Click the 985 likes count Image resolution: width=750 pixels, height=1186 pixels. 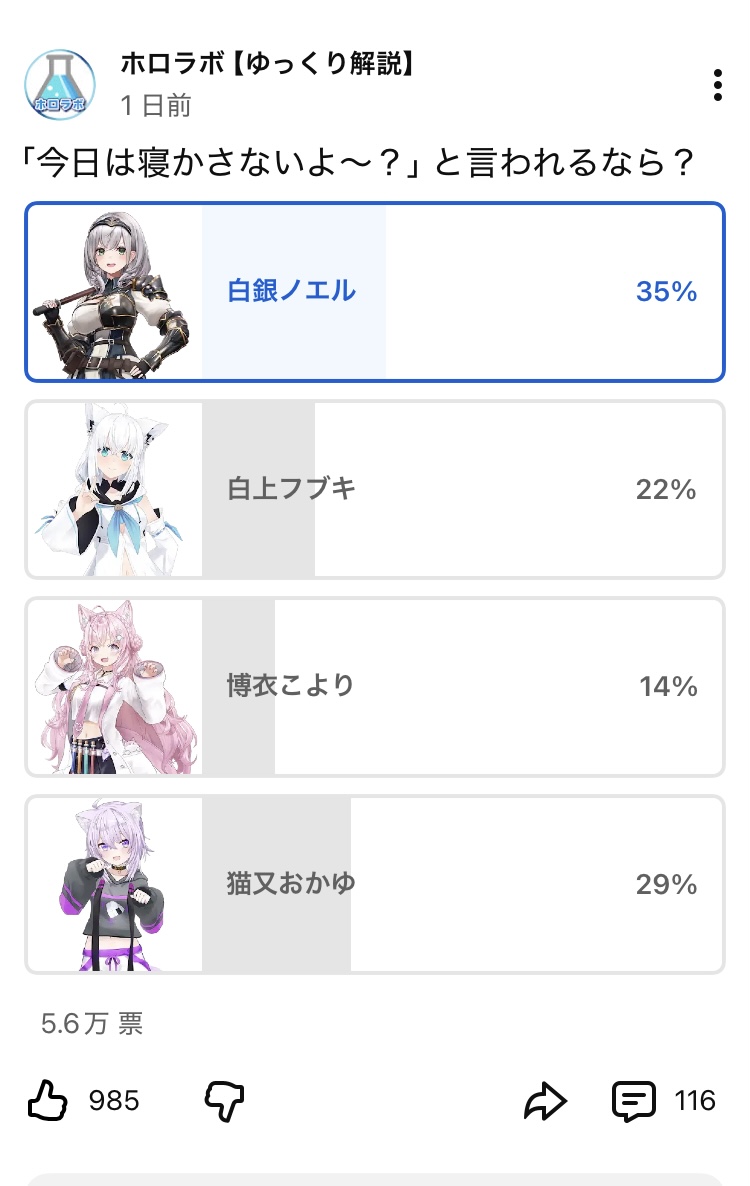click(x=114, y=1102)
